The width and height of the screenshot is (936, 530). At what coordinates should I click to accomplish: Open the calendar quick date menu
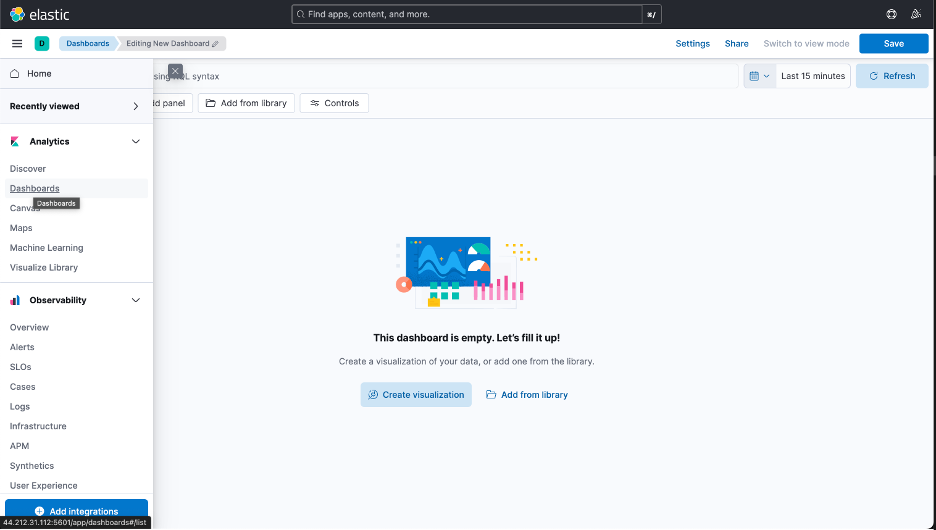[x=759, y=76]
